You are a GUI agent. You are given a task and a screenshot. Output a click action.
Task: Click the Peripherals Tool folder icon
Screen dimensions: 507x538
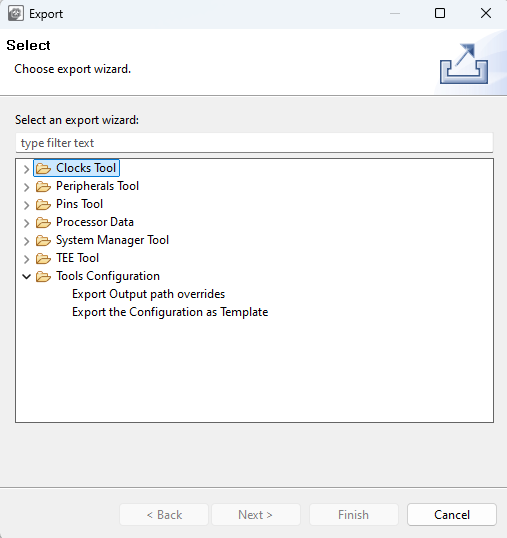tap(44, 186)
